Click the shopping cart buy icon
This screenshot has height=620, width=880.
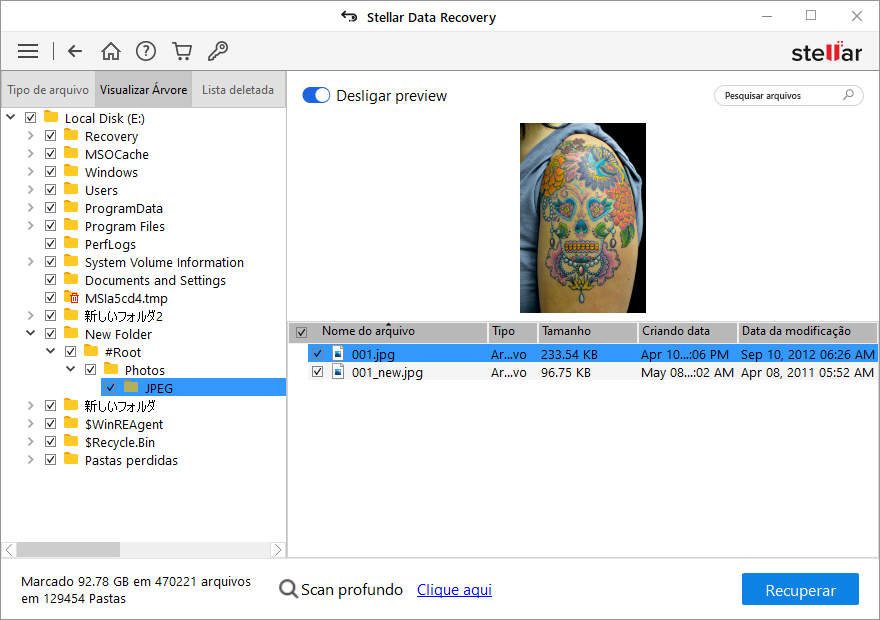[x=181, y=51]
